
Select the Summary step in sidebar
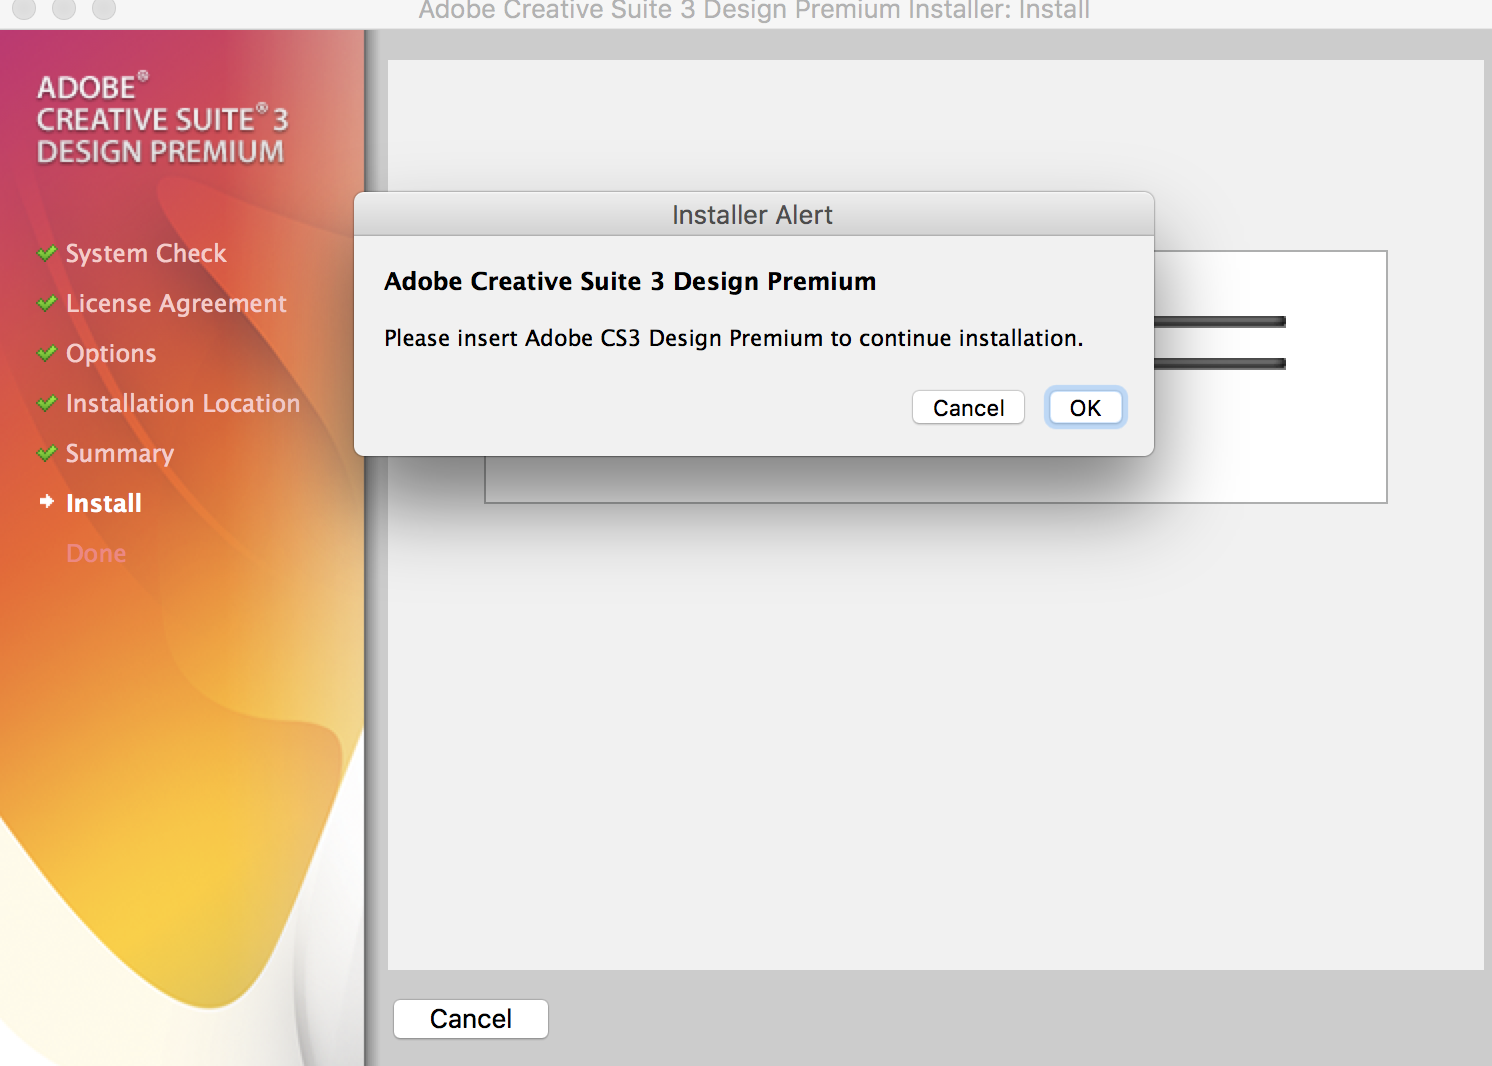coord(120,454)
